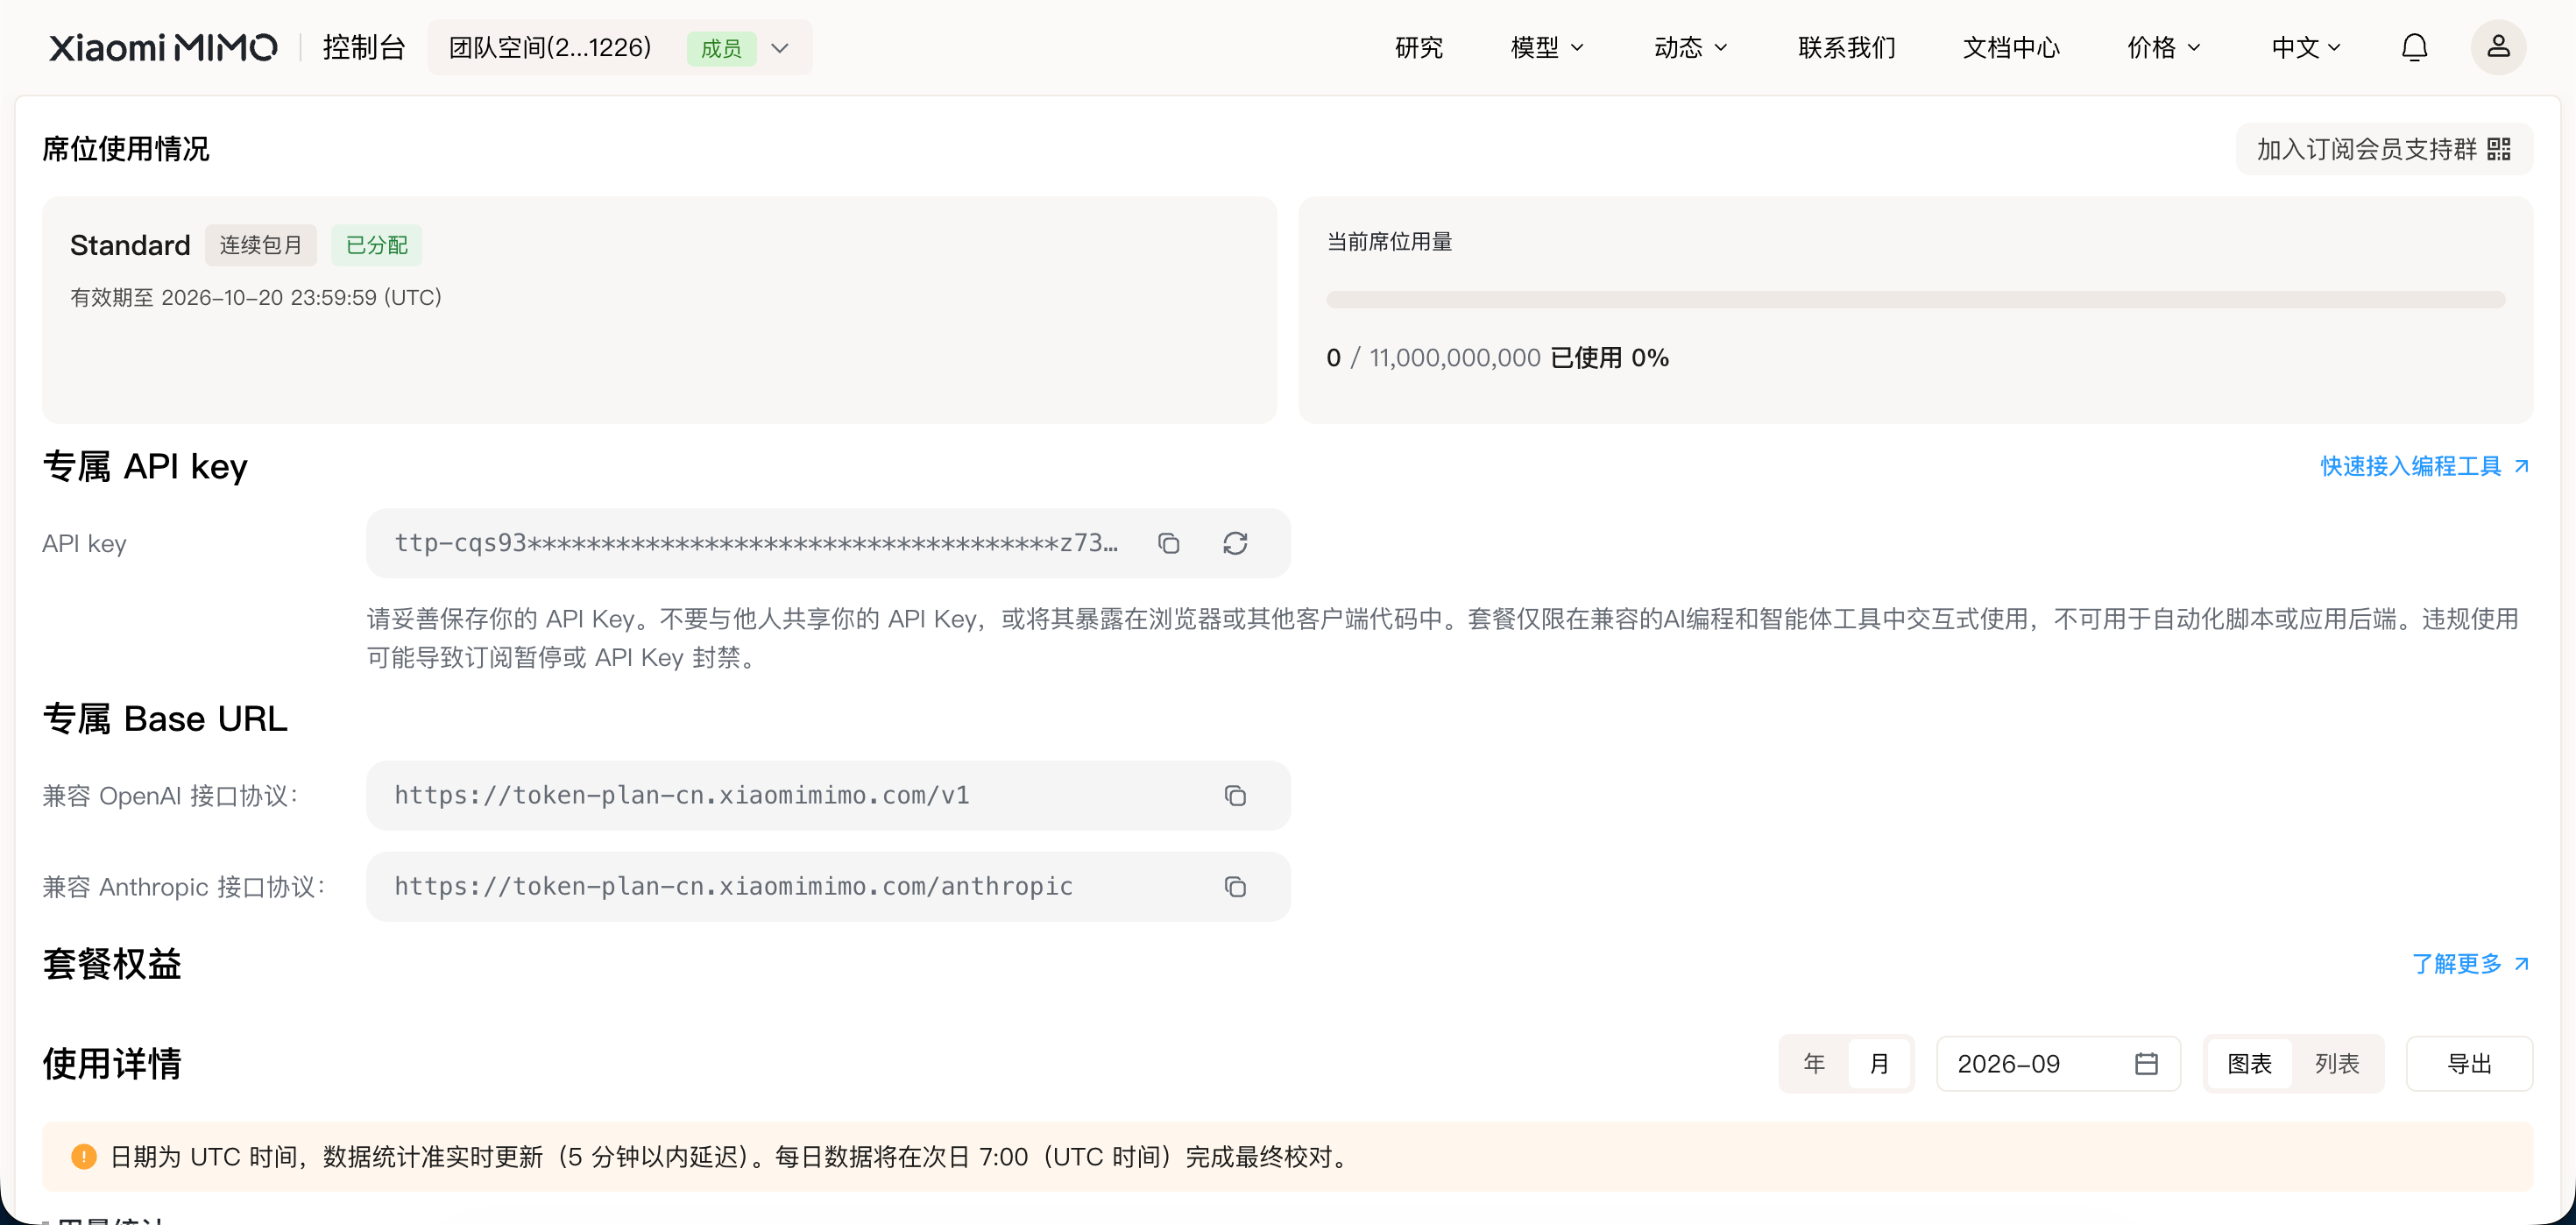Click the 成员 role badge
This screenshot has height=1225, width=2576.
[x=721, y=48]
